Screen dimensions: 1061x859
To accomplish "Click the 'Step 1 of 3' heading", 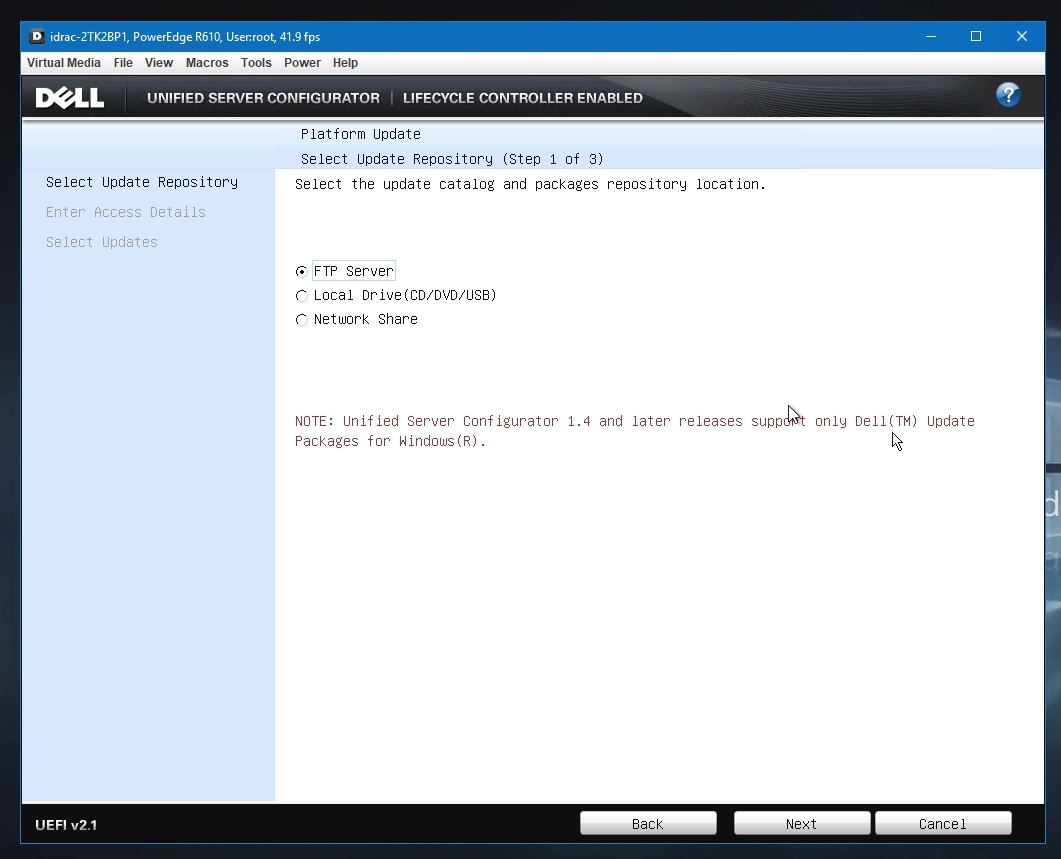I will (452, 159).
